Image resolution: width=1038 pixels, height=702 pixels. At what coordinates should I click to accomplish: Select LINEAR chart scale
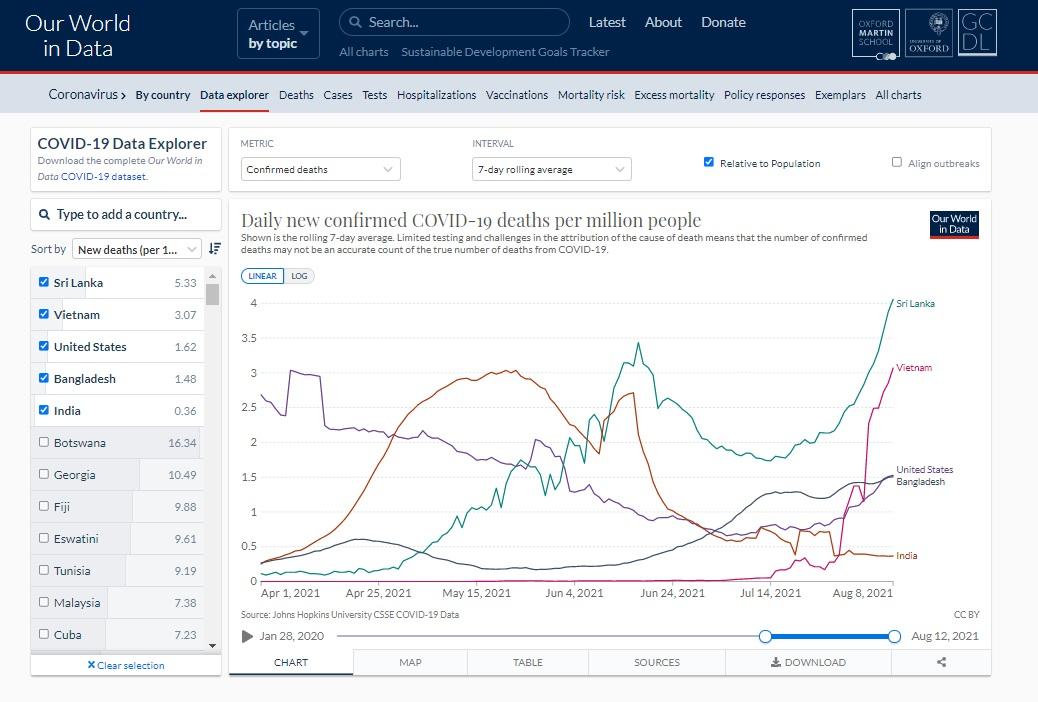point(262,276)
